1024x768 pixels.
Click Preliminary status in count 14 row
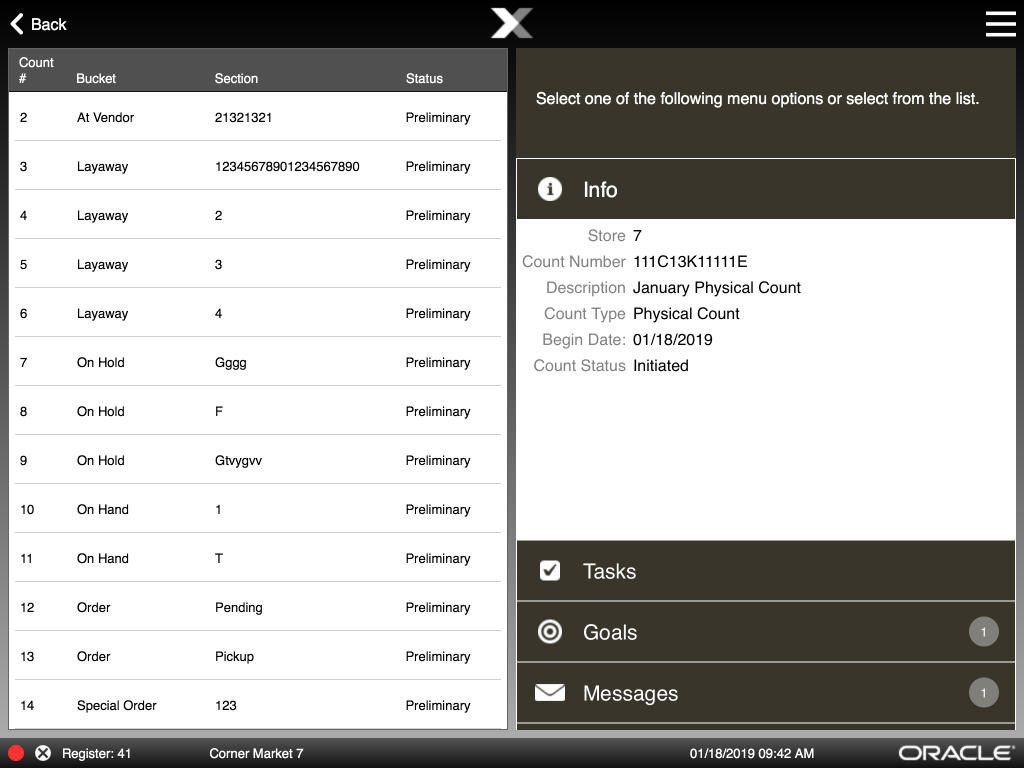coord(438,705)
